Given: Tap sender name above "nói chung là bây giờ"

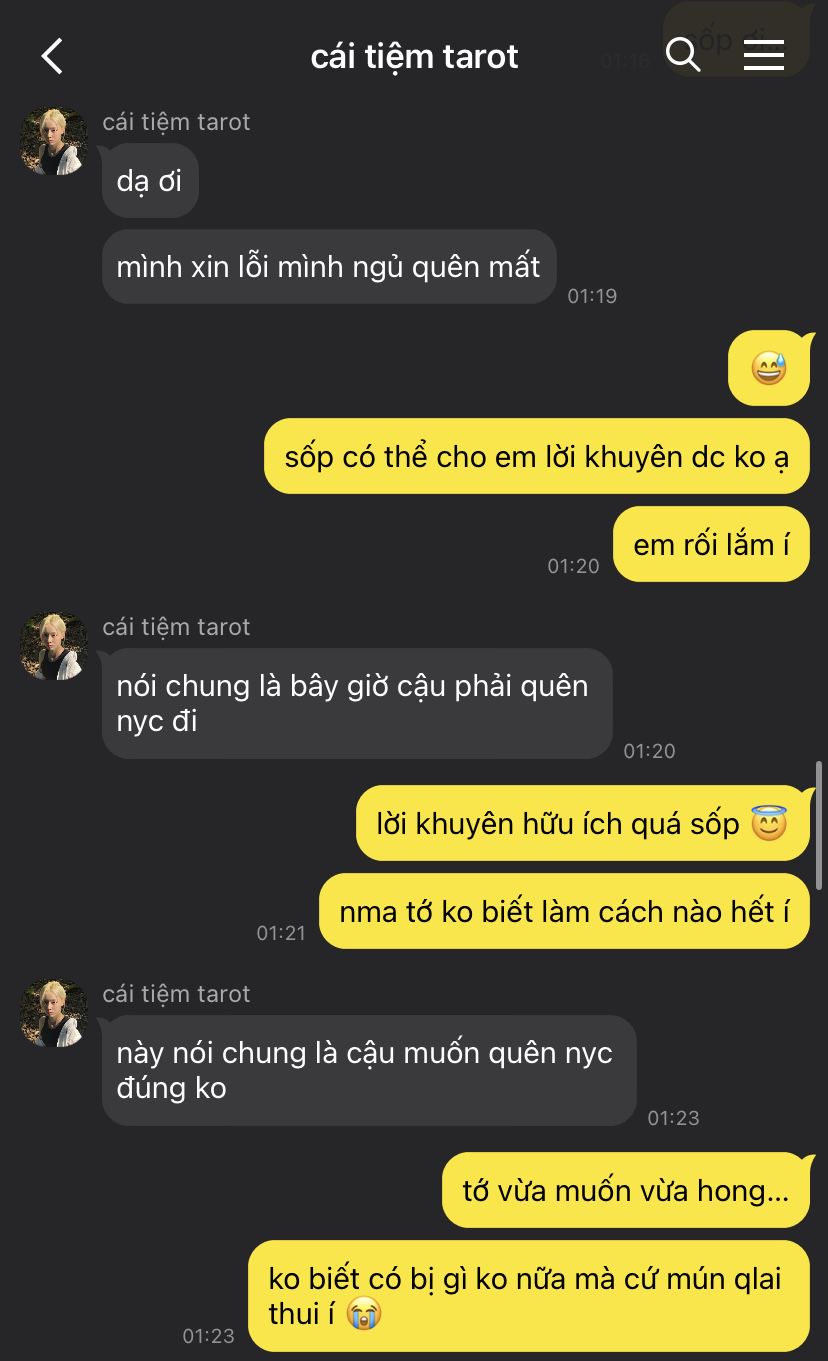Looking at the screenshot, I should pos(176,627).
